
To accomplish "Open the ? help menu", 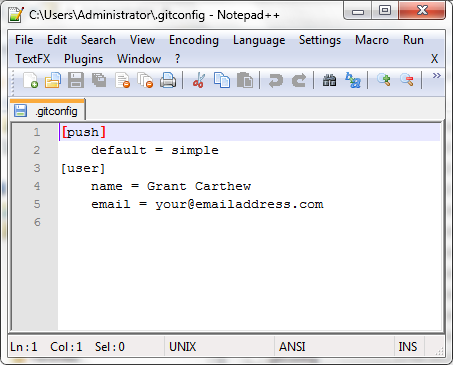I will 177,59.
